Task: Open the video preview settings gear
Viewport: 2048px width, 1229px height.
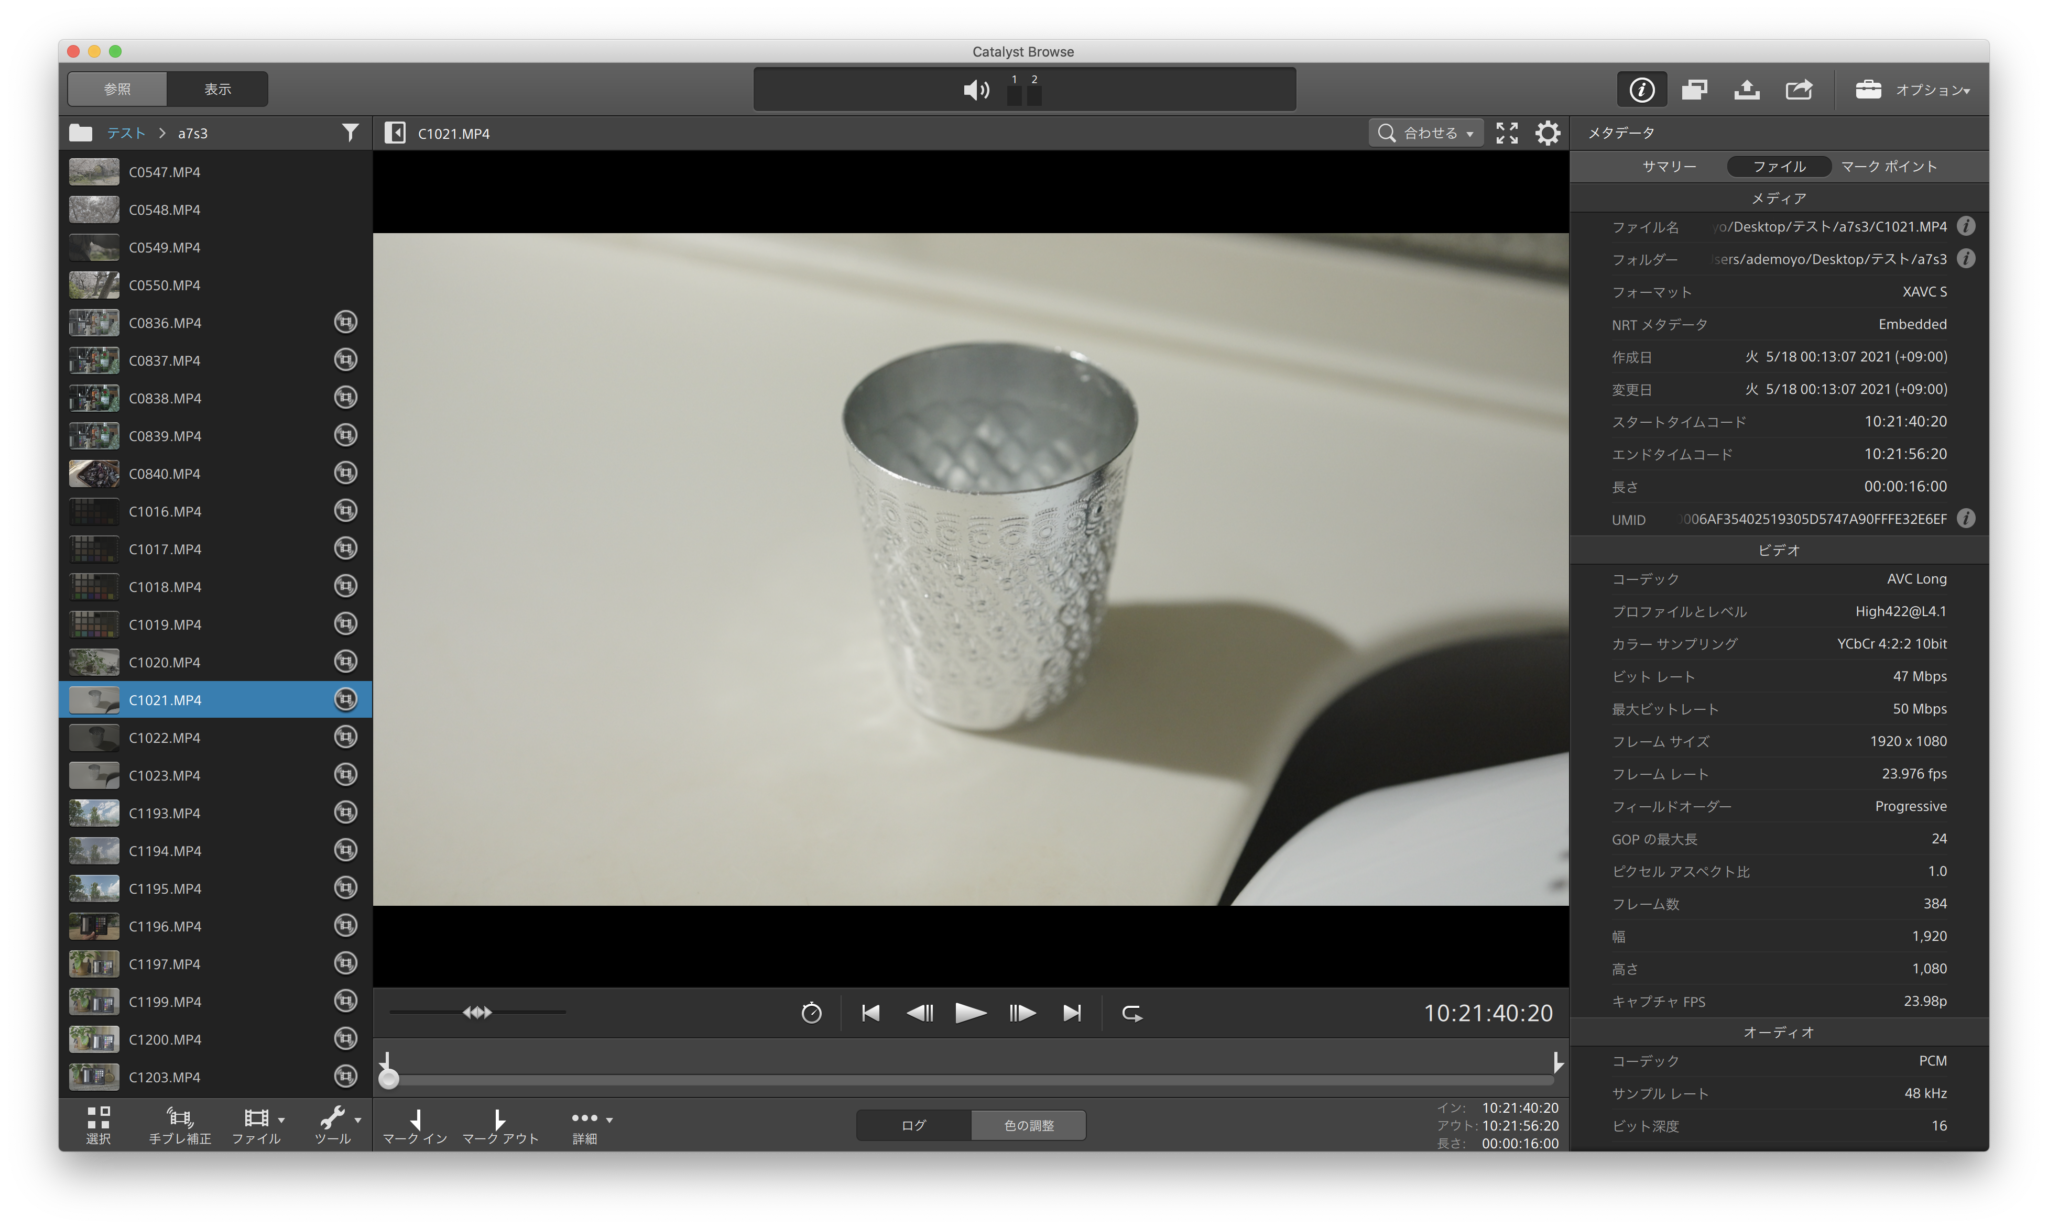Action: (1547, 133)
